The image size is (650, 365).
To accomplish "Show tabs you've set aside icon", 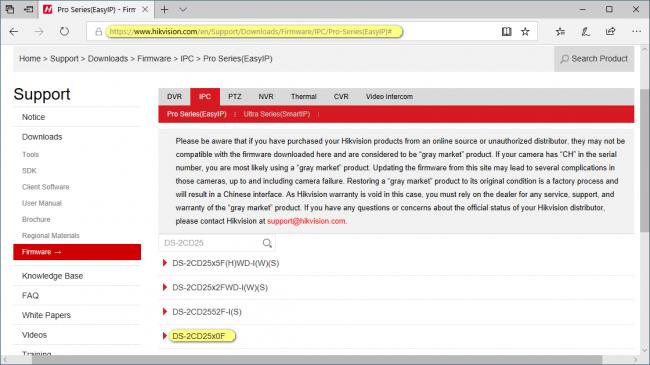I will (x=10, y=9).
